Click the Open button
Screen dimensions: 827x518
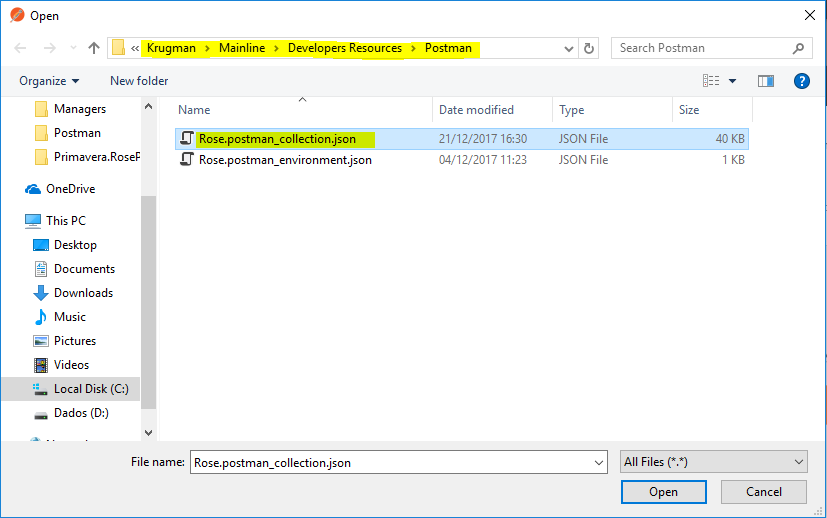[x=663, y=492]
